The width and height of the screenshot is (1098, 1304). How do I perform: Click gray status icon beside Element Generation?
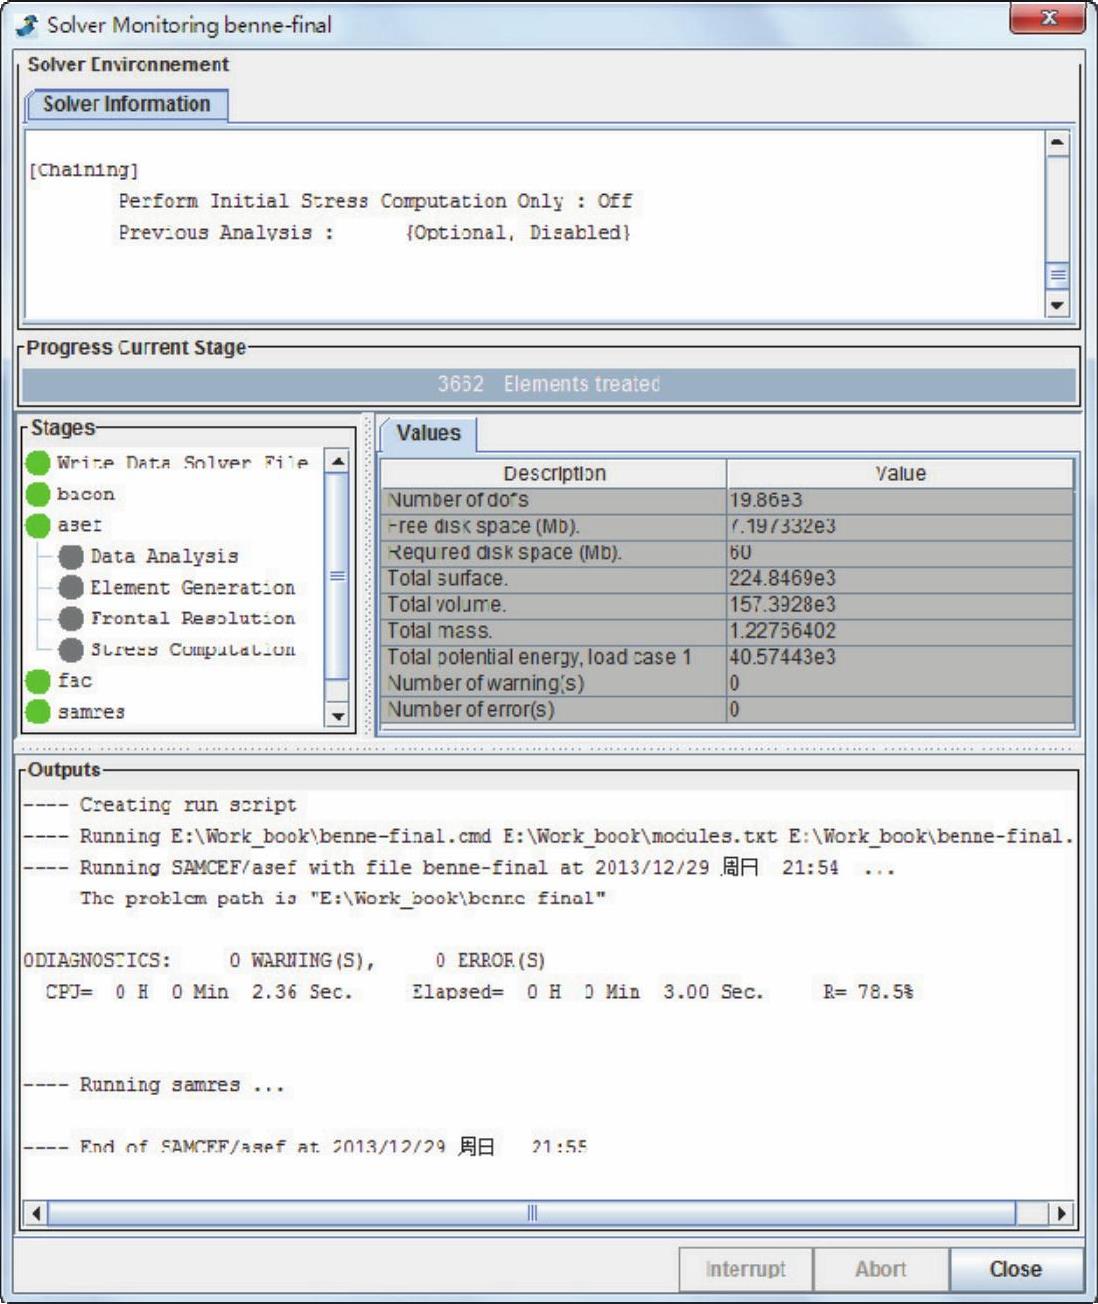tap(71, 587)
